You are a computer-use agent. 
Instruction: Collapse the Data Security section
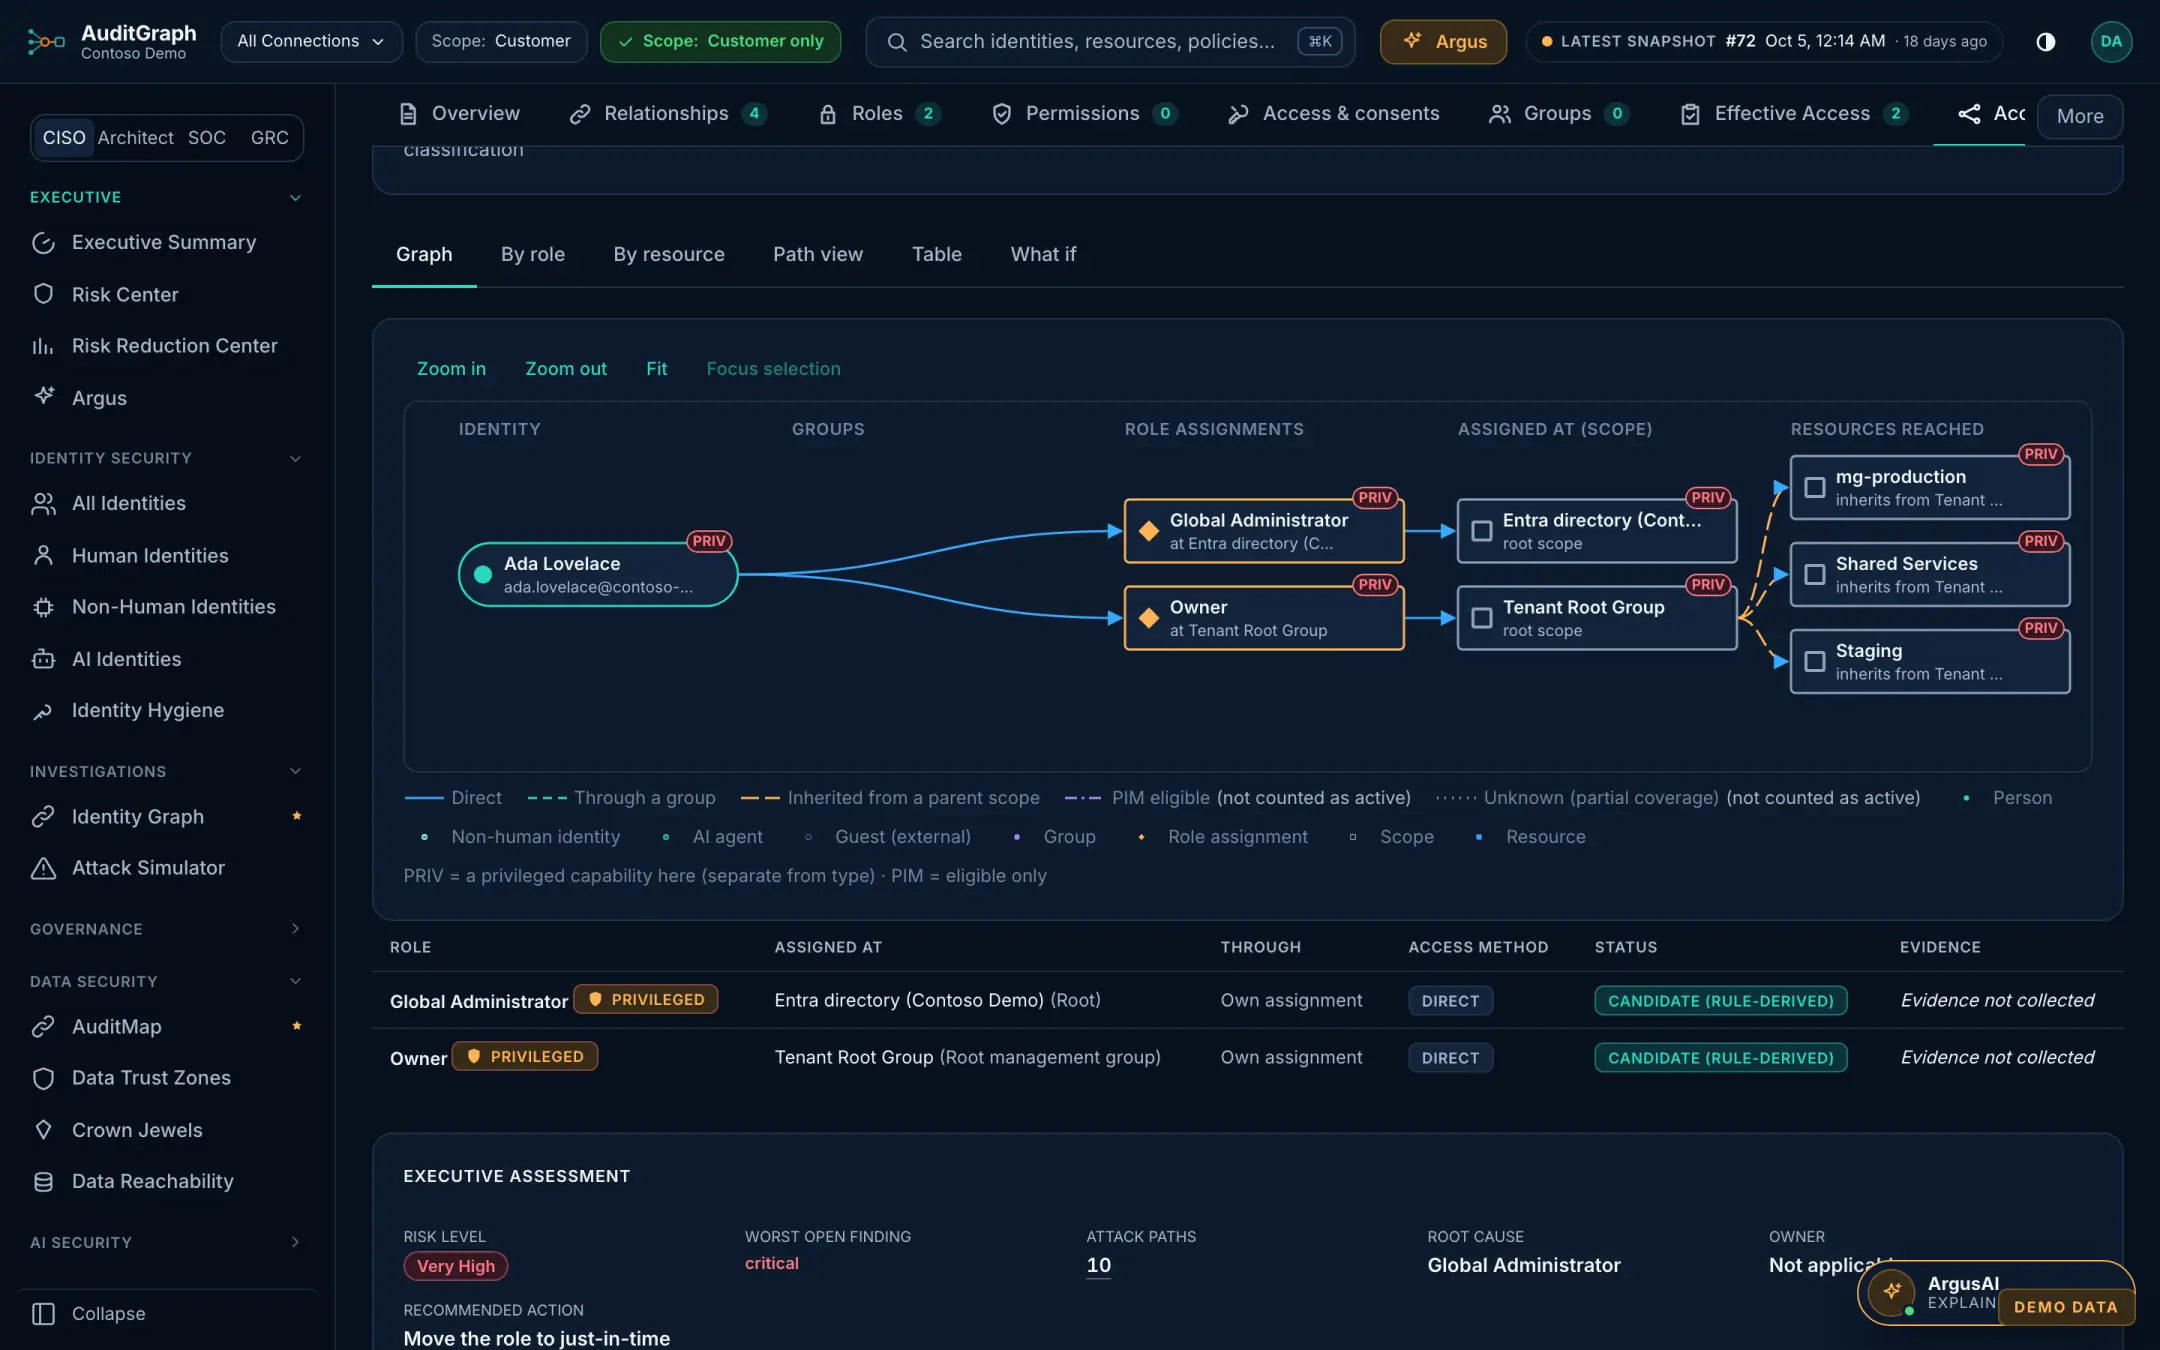[x=295, y=981]
